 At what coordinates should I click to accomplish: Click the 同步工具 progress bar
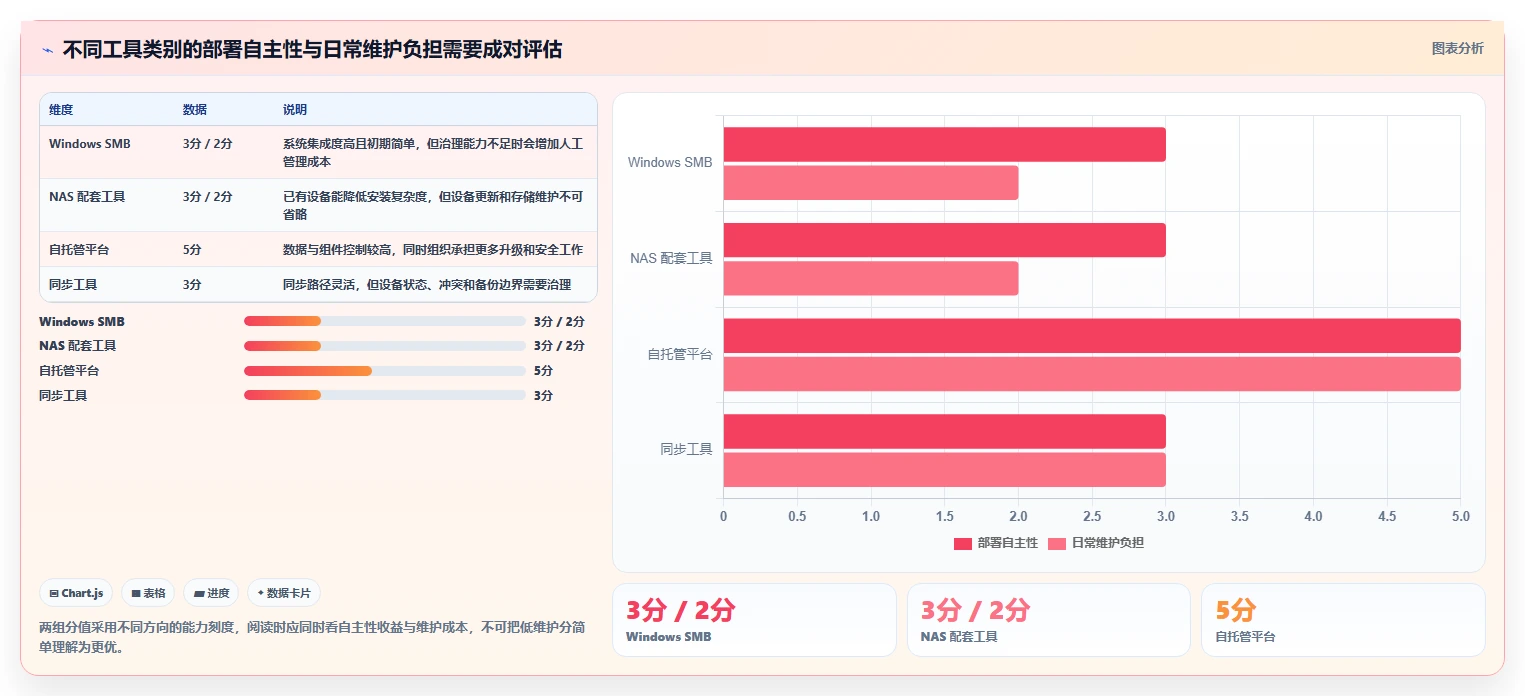click(x=385, y=395)
